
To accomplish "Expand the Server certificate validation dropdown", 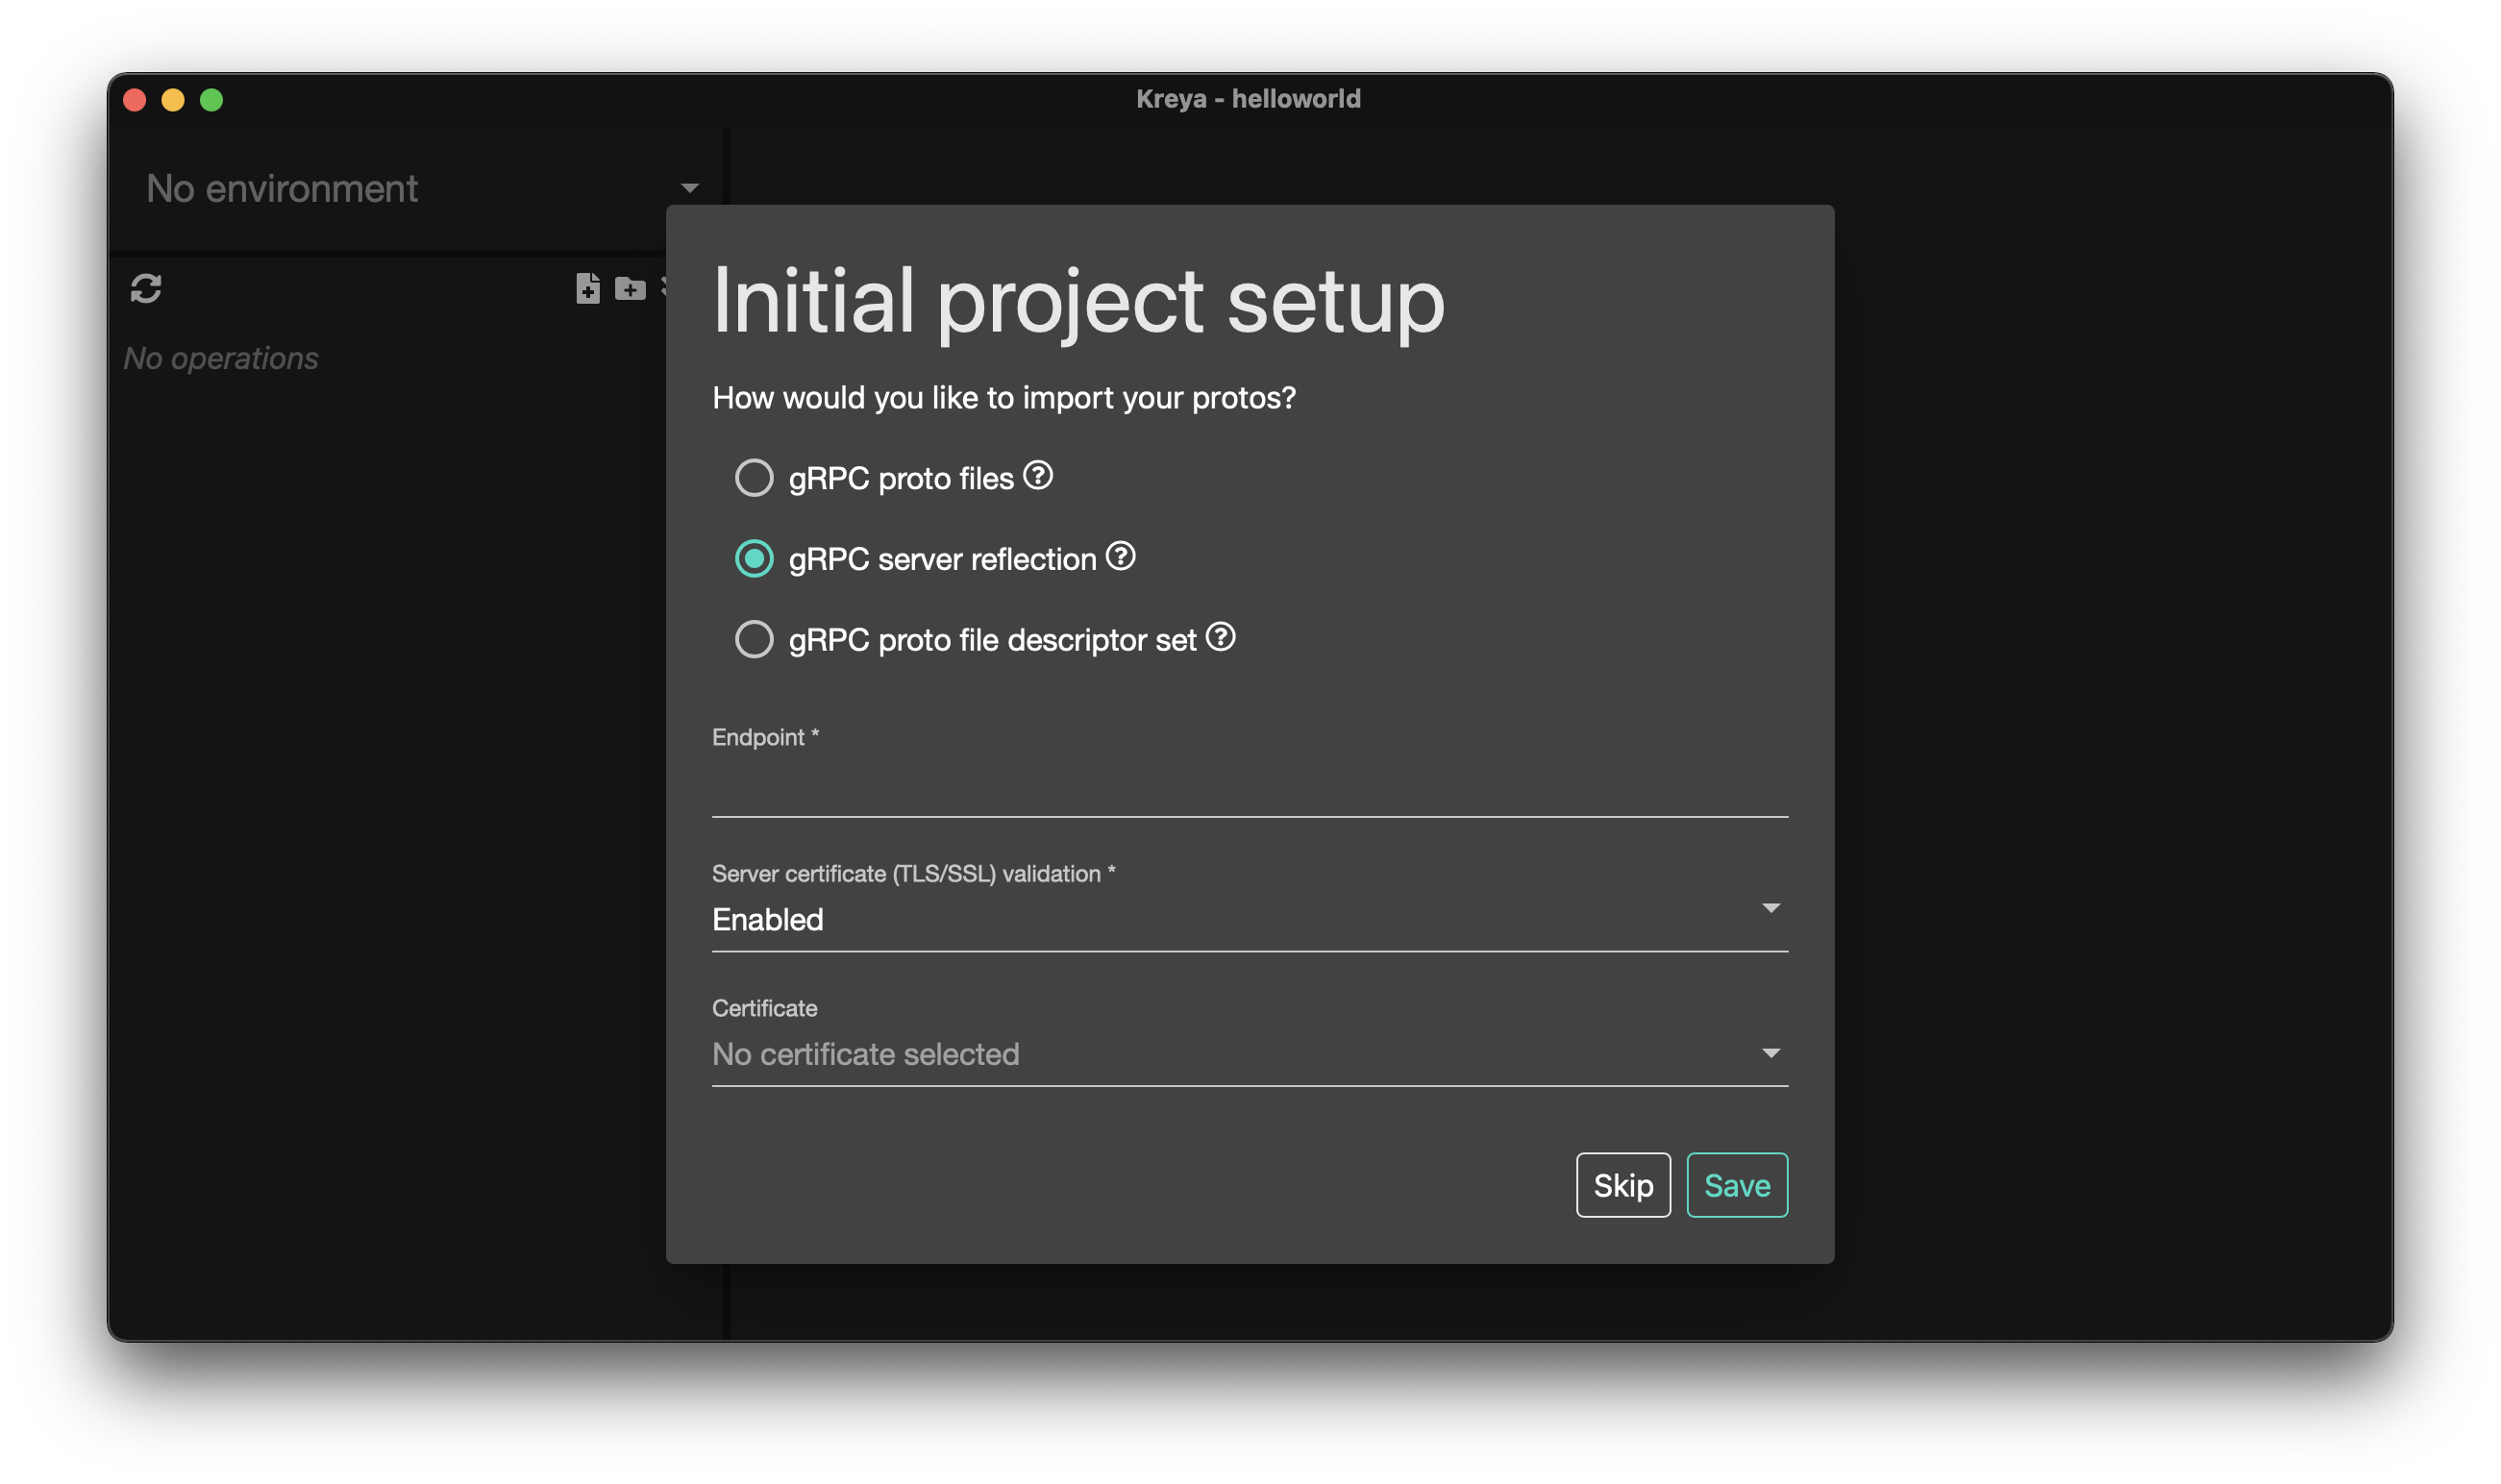I will click(x=1249, y=919).
